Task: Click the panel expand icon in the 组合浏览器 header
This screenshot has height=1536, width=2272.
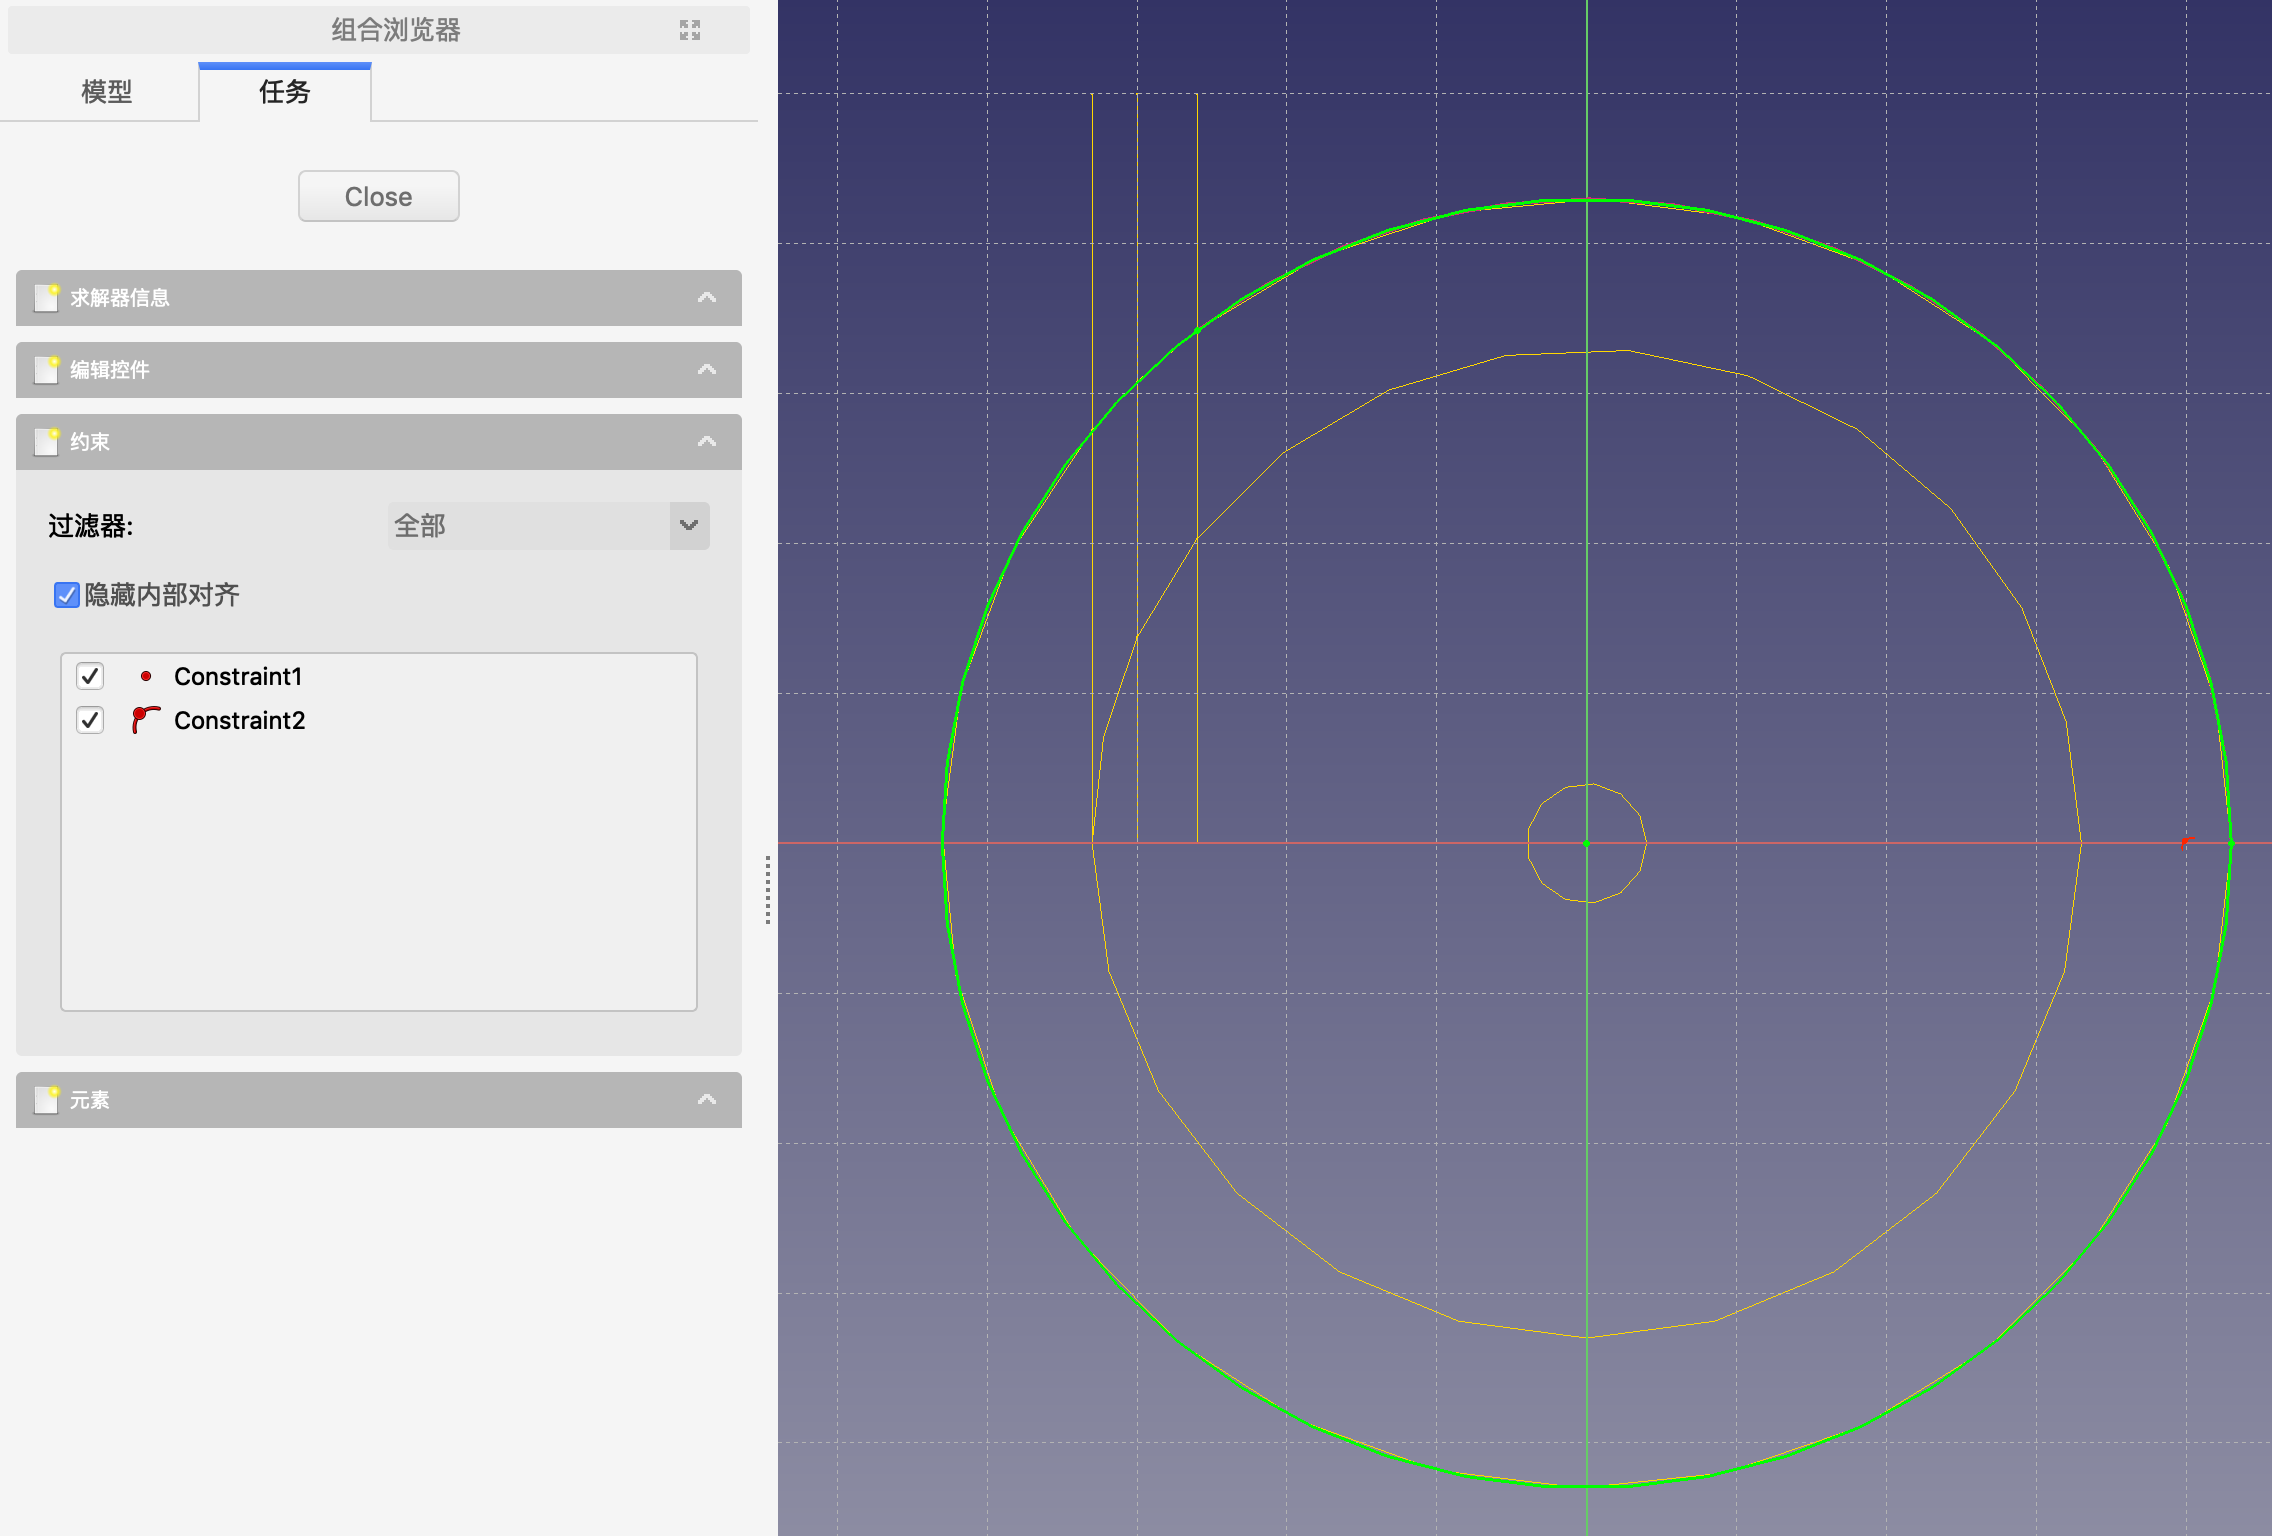Action: (x=689, y=30)
